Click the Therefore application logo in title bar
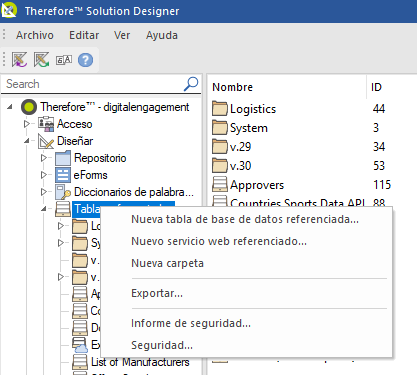The height and width of the screenshot is (375, 417). pyautogui.click(x=9, y=10)
